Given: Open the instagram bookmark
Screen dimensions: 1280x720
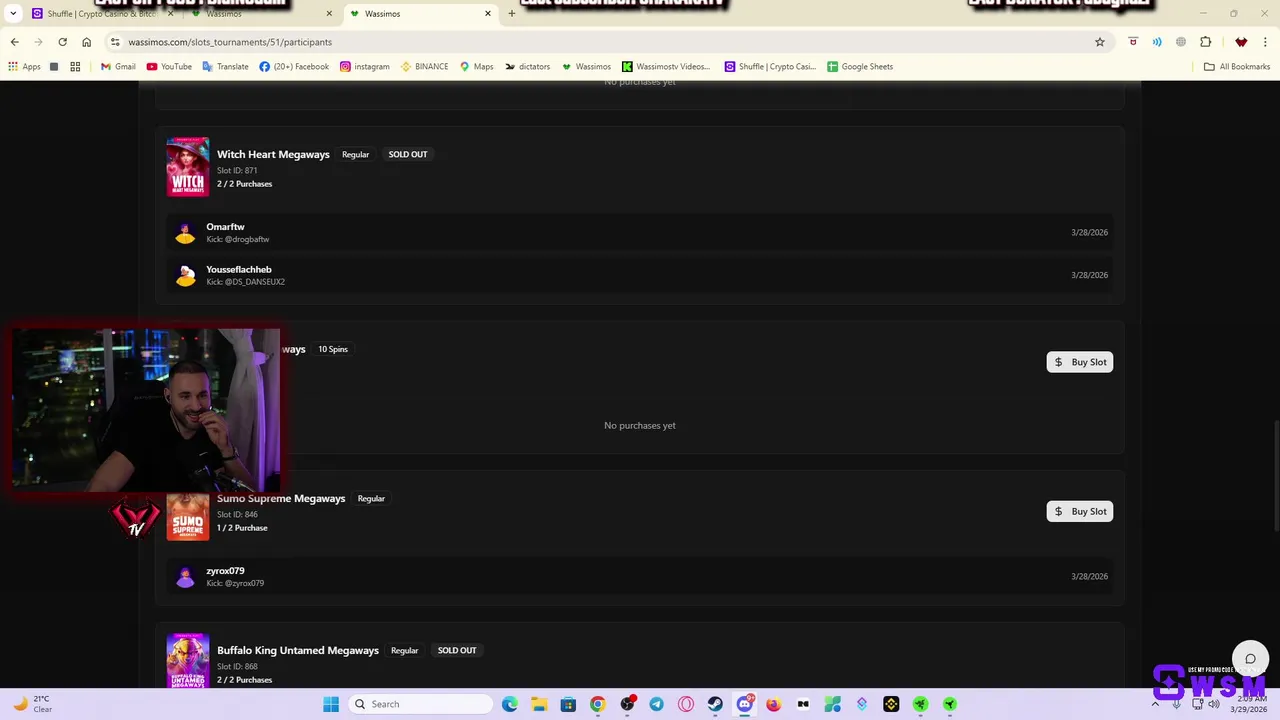Looking at the screenshot, I should pyautogui.click(x=365, y=67).
